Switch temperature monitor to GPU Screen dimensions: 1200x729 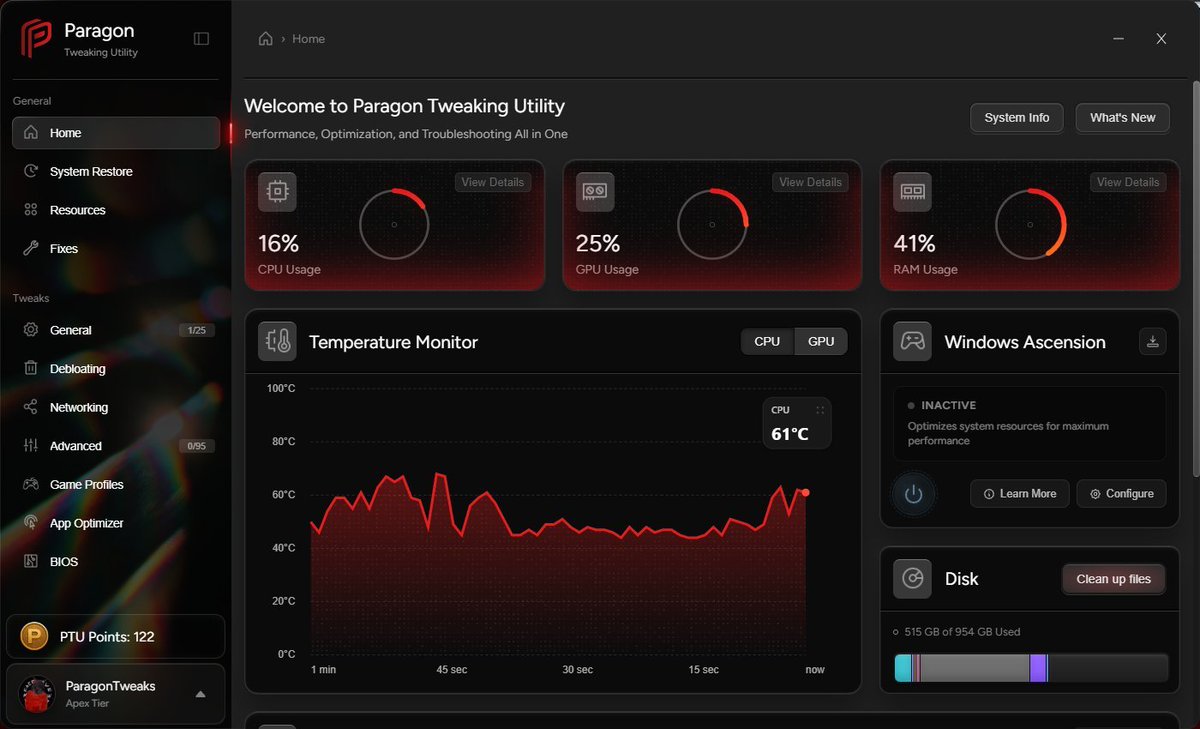pos(821,342)
